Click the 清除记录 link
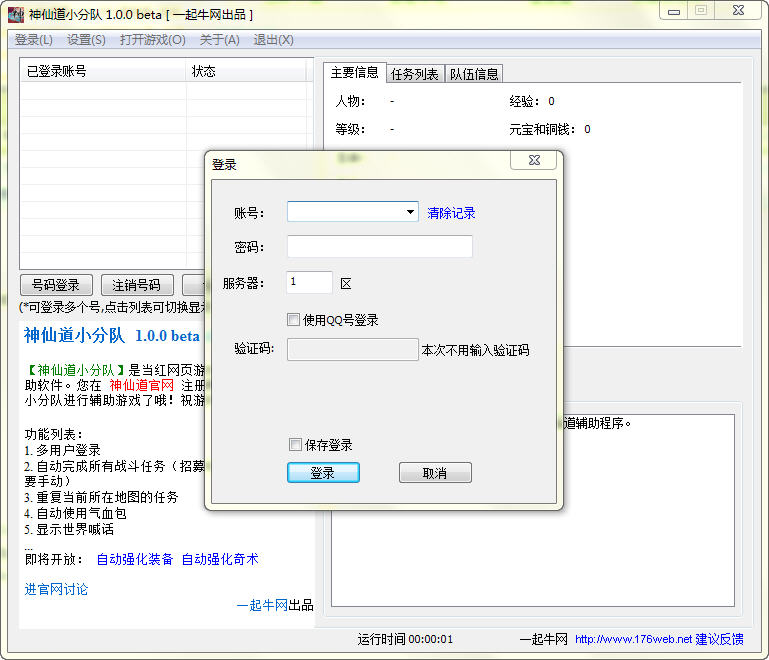 [451, 213]
